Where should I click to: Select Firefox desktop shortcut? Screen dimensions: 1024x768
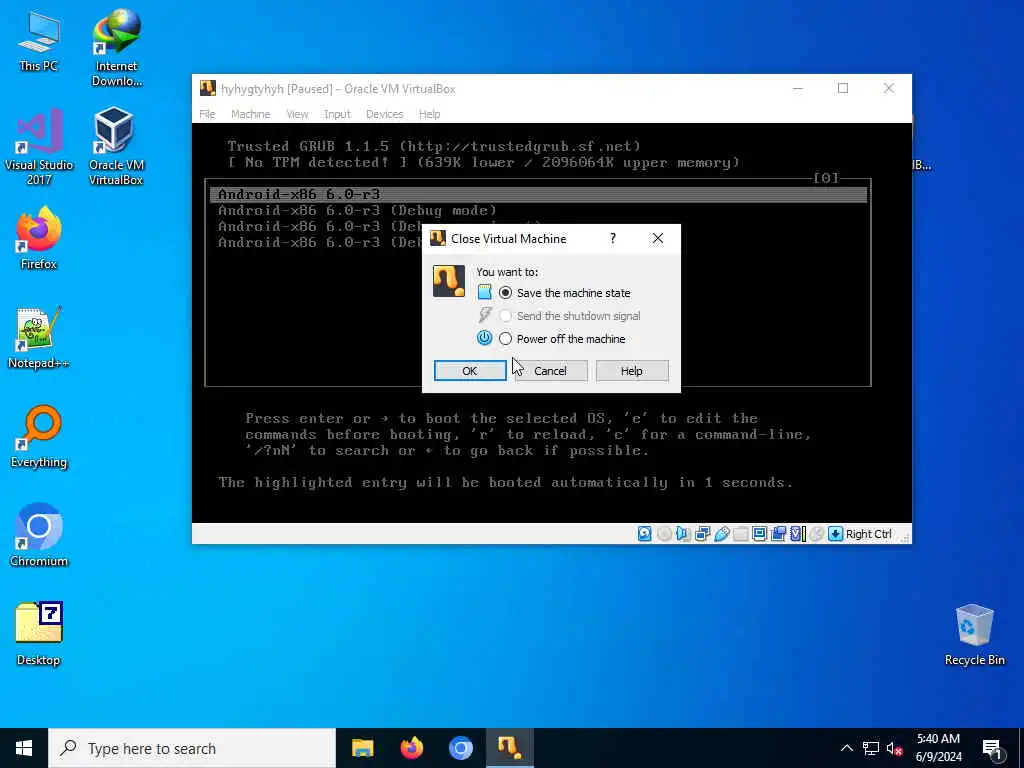[x=38, y=238]
